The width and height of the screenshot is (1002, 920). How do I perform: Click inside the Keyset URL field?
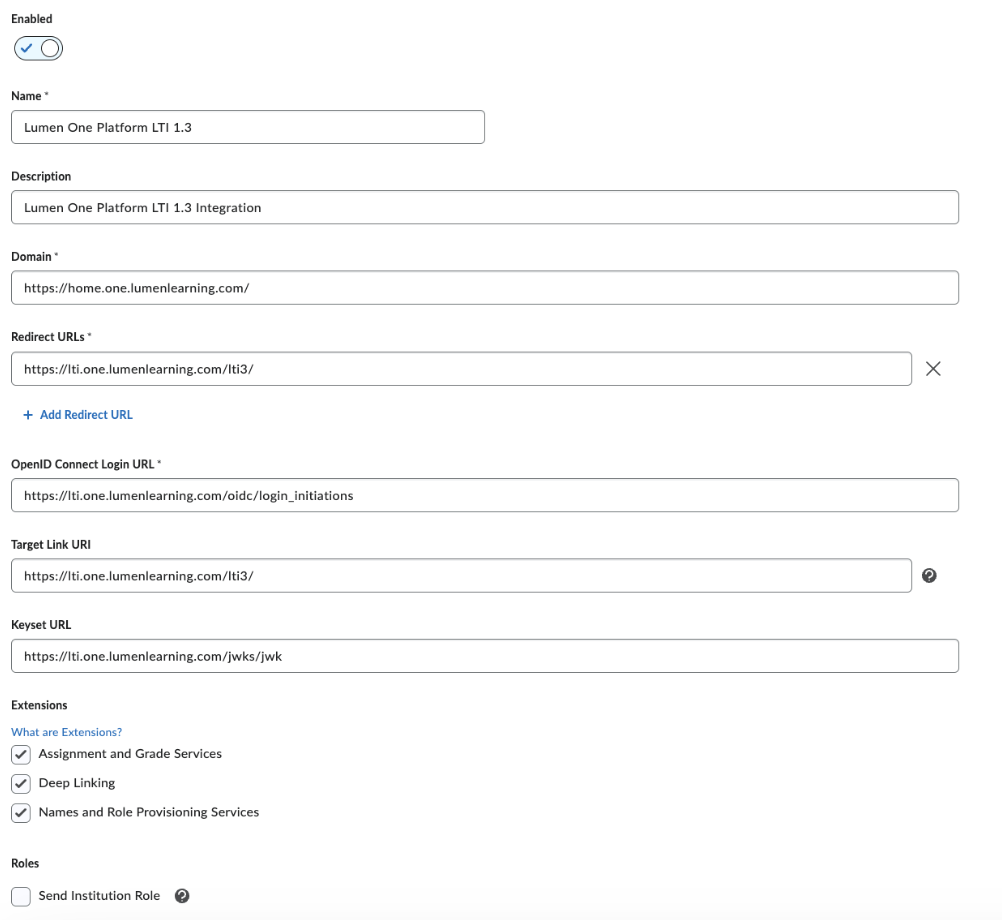485,655
